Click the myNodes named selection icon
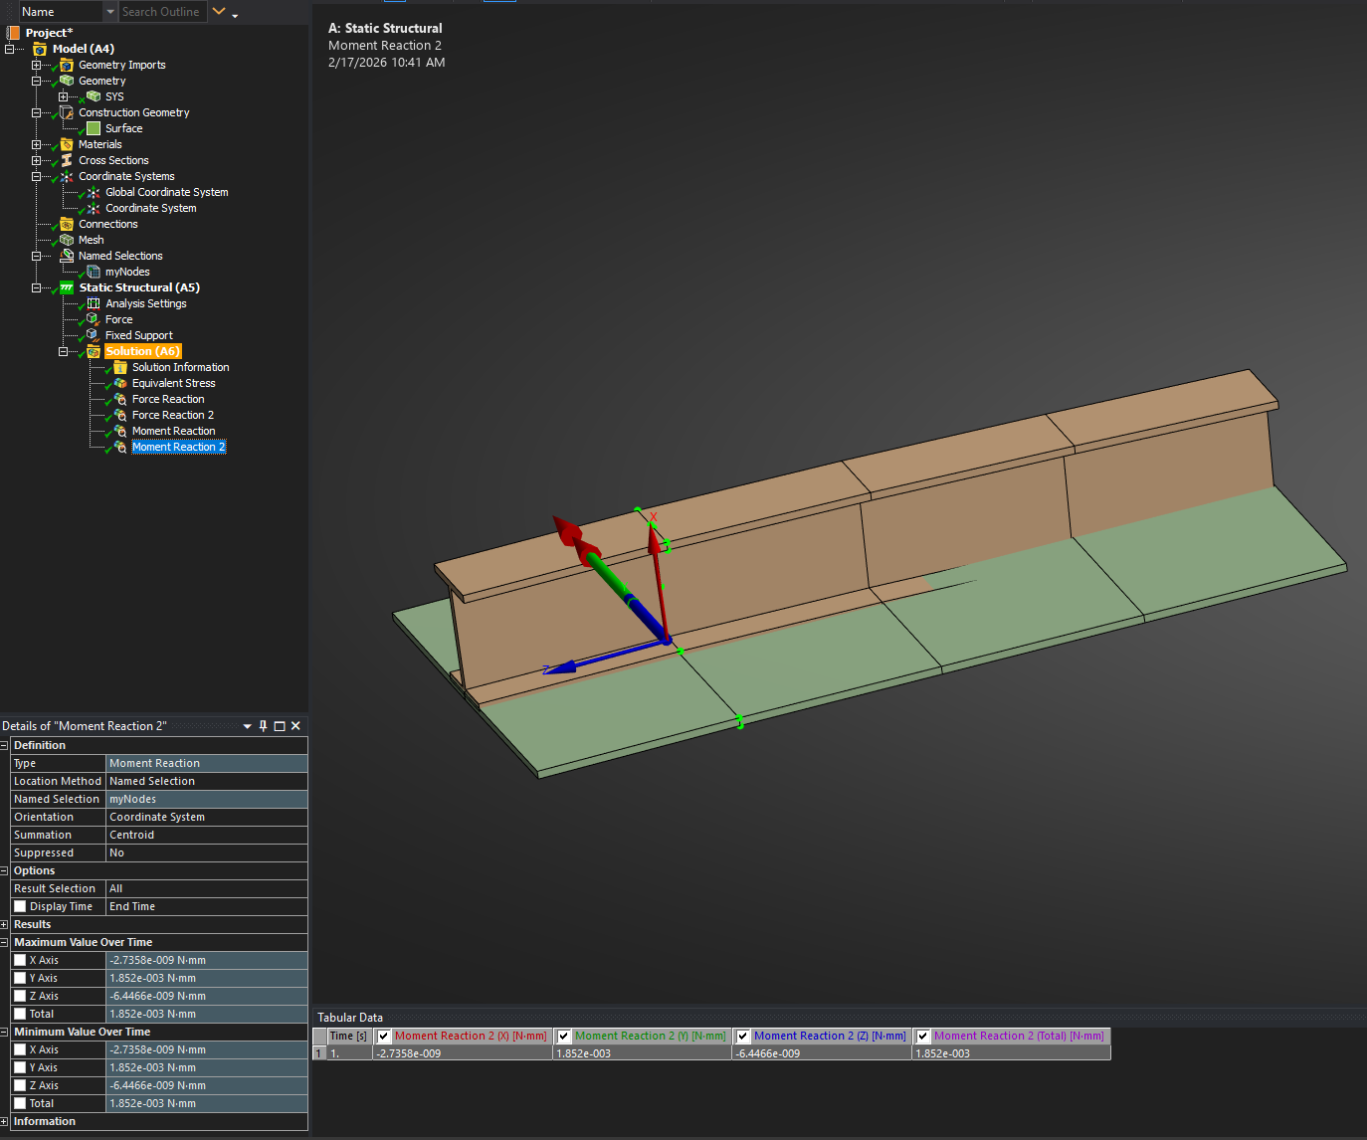Viewport: 1367px width, 1140px height. (93, 272)
